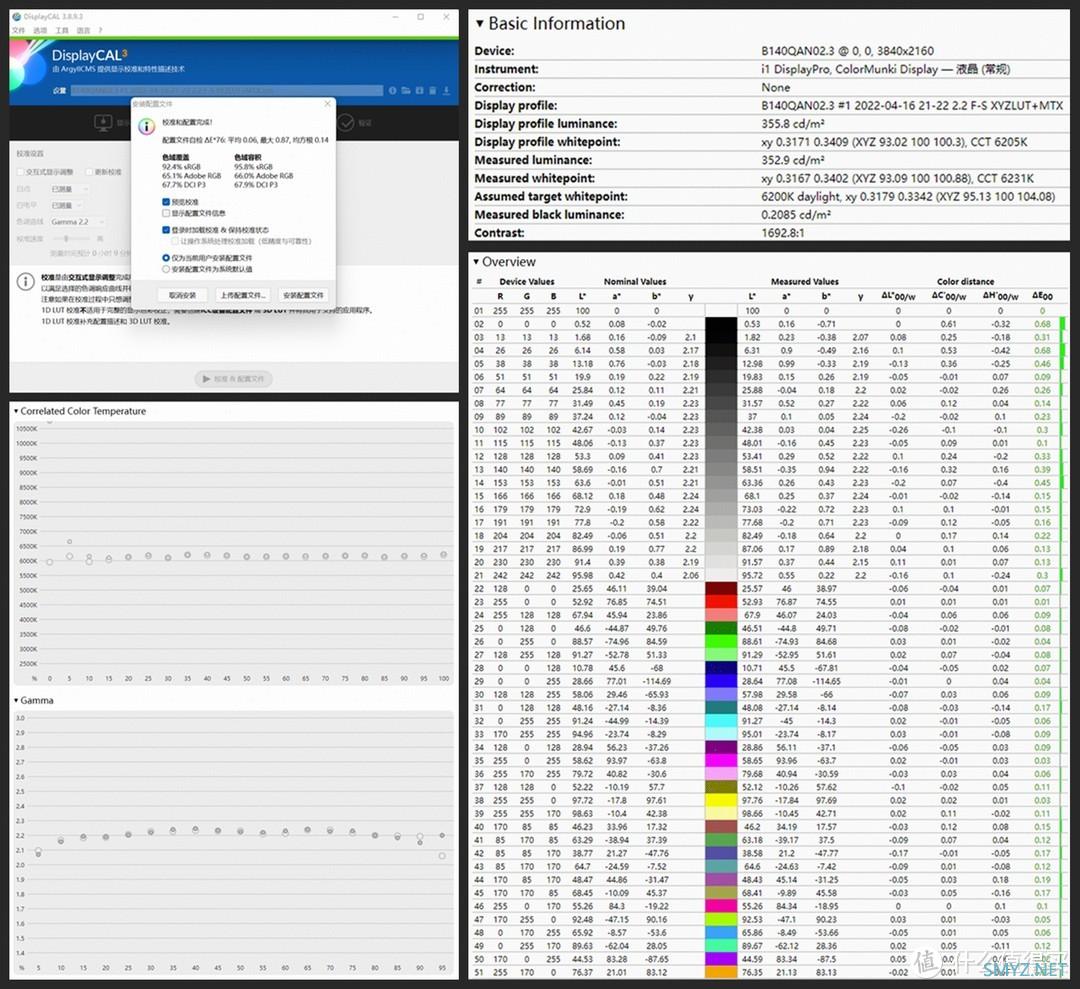Click the rainbow info icon in the dialog
Viewport: 1080px width, 989px height.
click(146, 127)
